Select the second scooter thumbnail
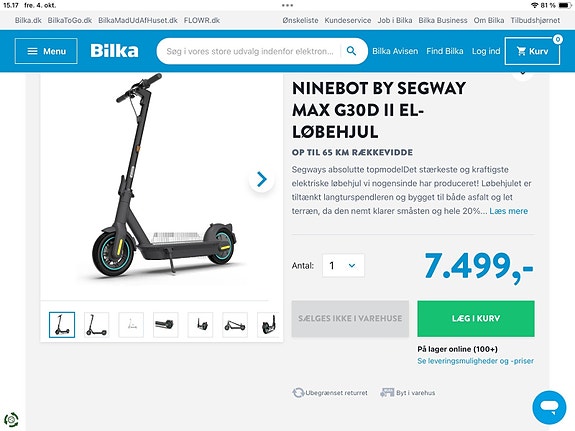 pos(96,325)
